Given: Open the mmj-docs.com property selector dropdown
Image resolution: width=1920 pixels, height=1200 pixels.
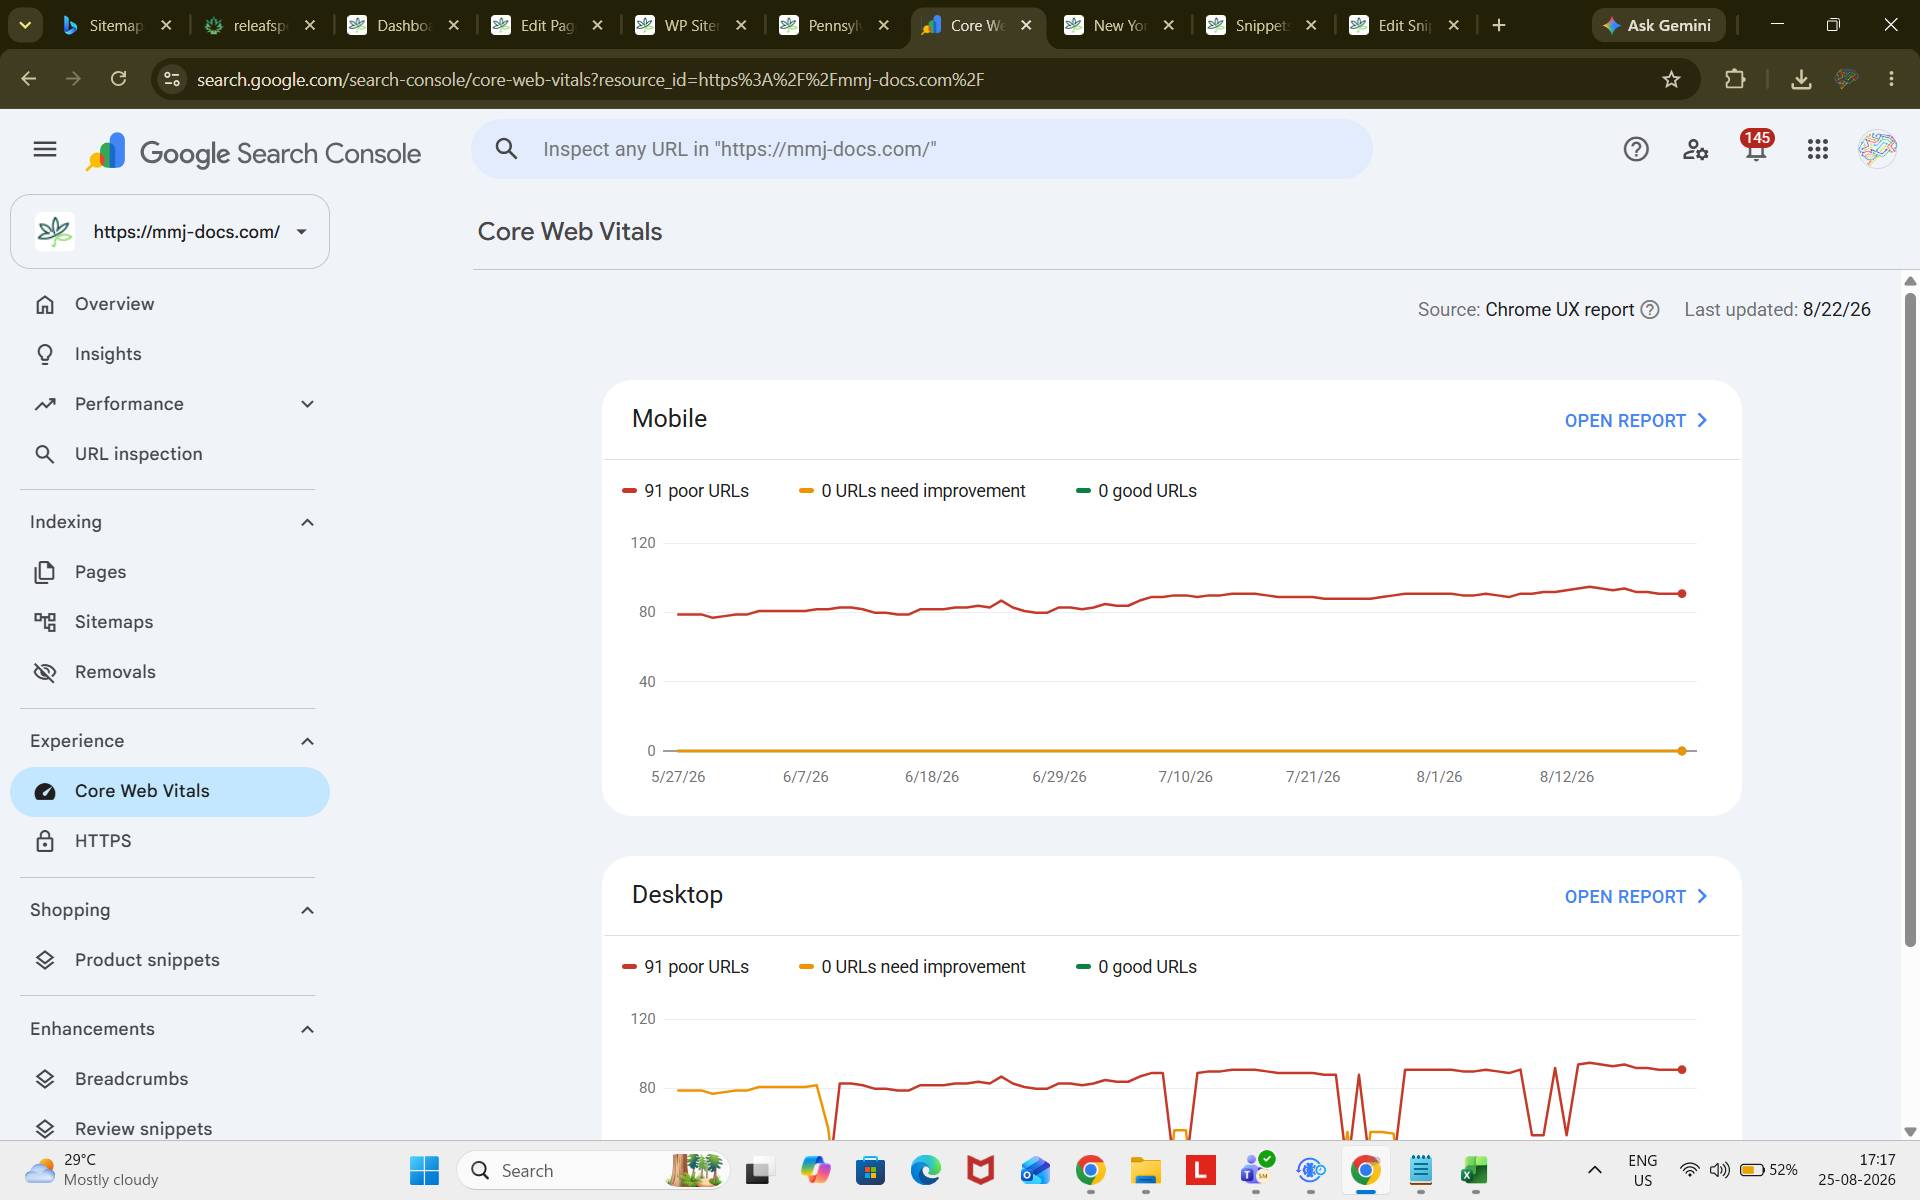Looking at the screenshot, I should pos(170,232).
